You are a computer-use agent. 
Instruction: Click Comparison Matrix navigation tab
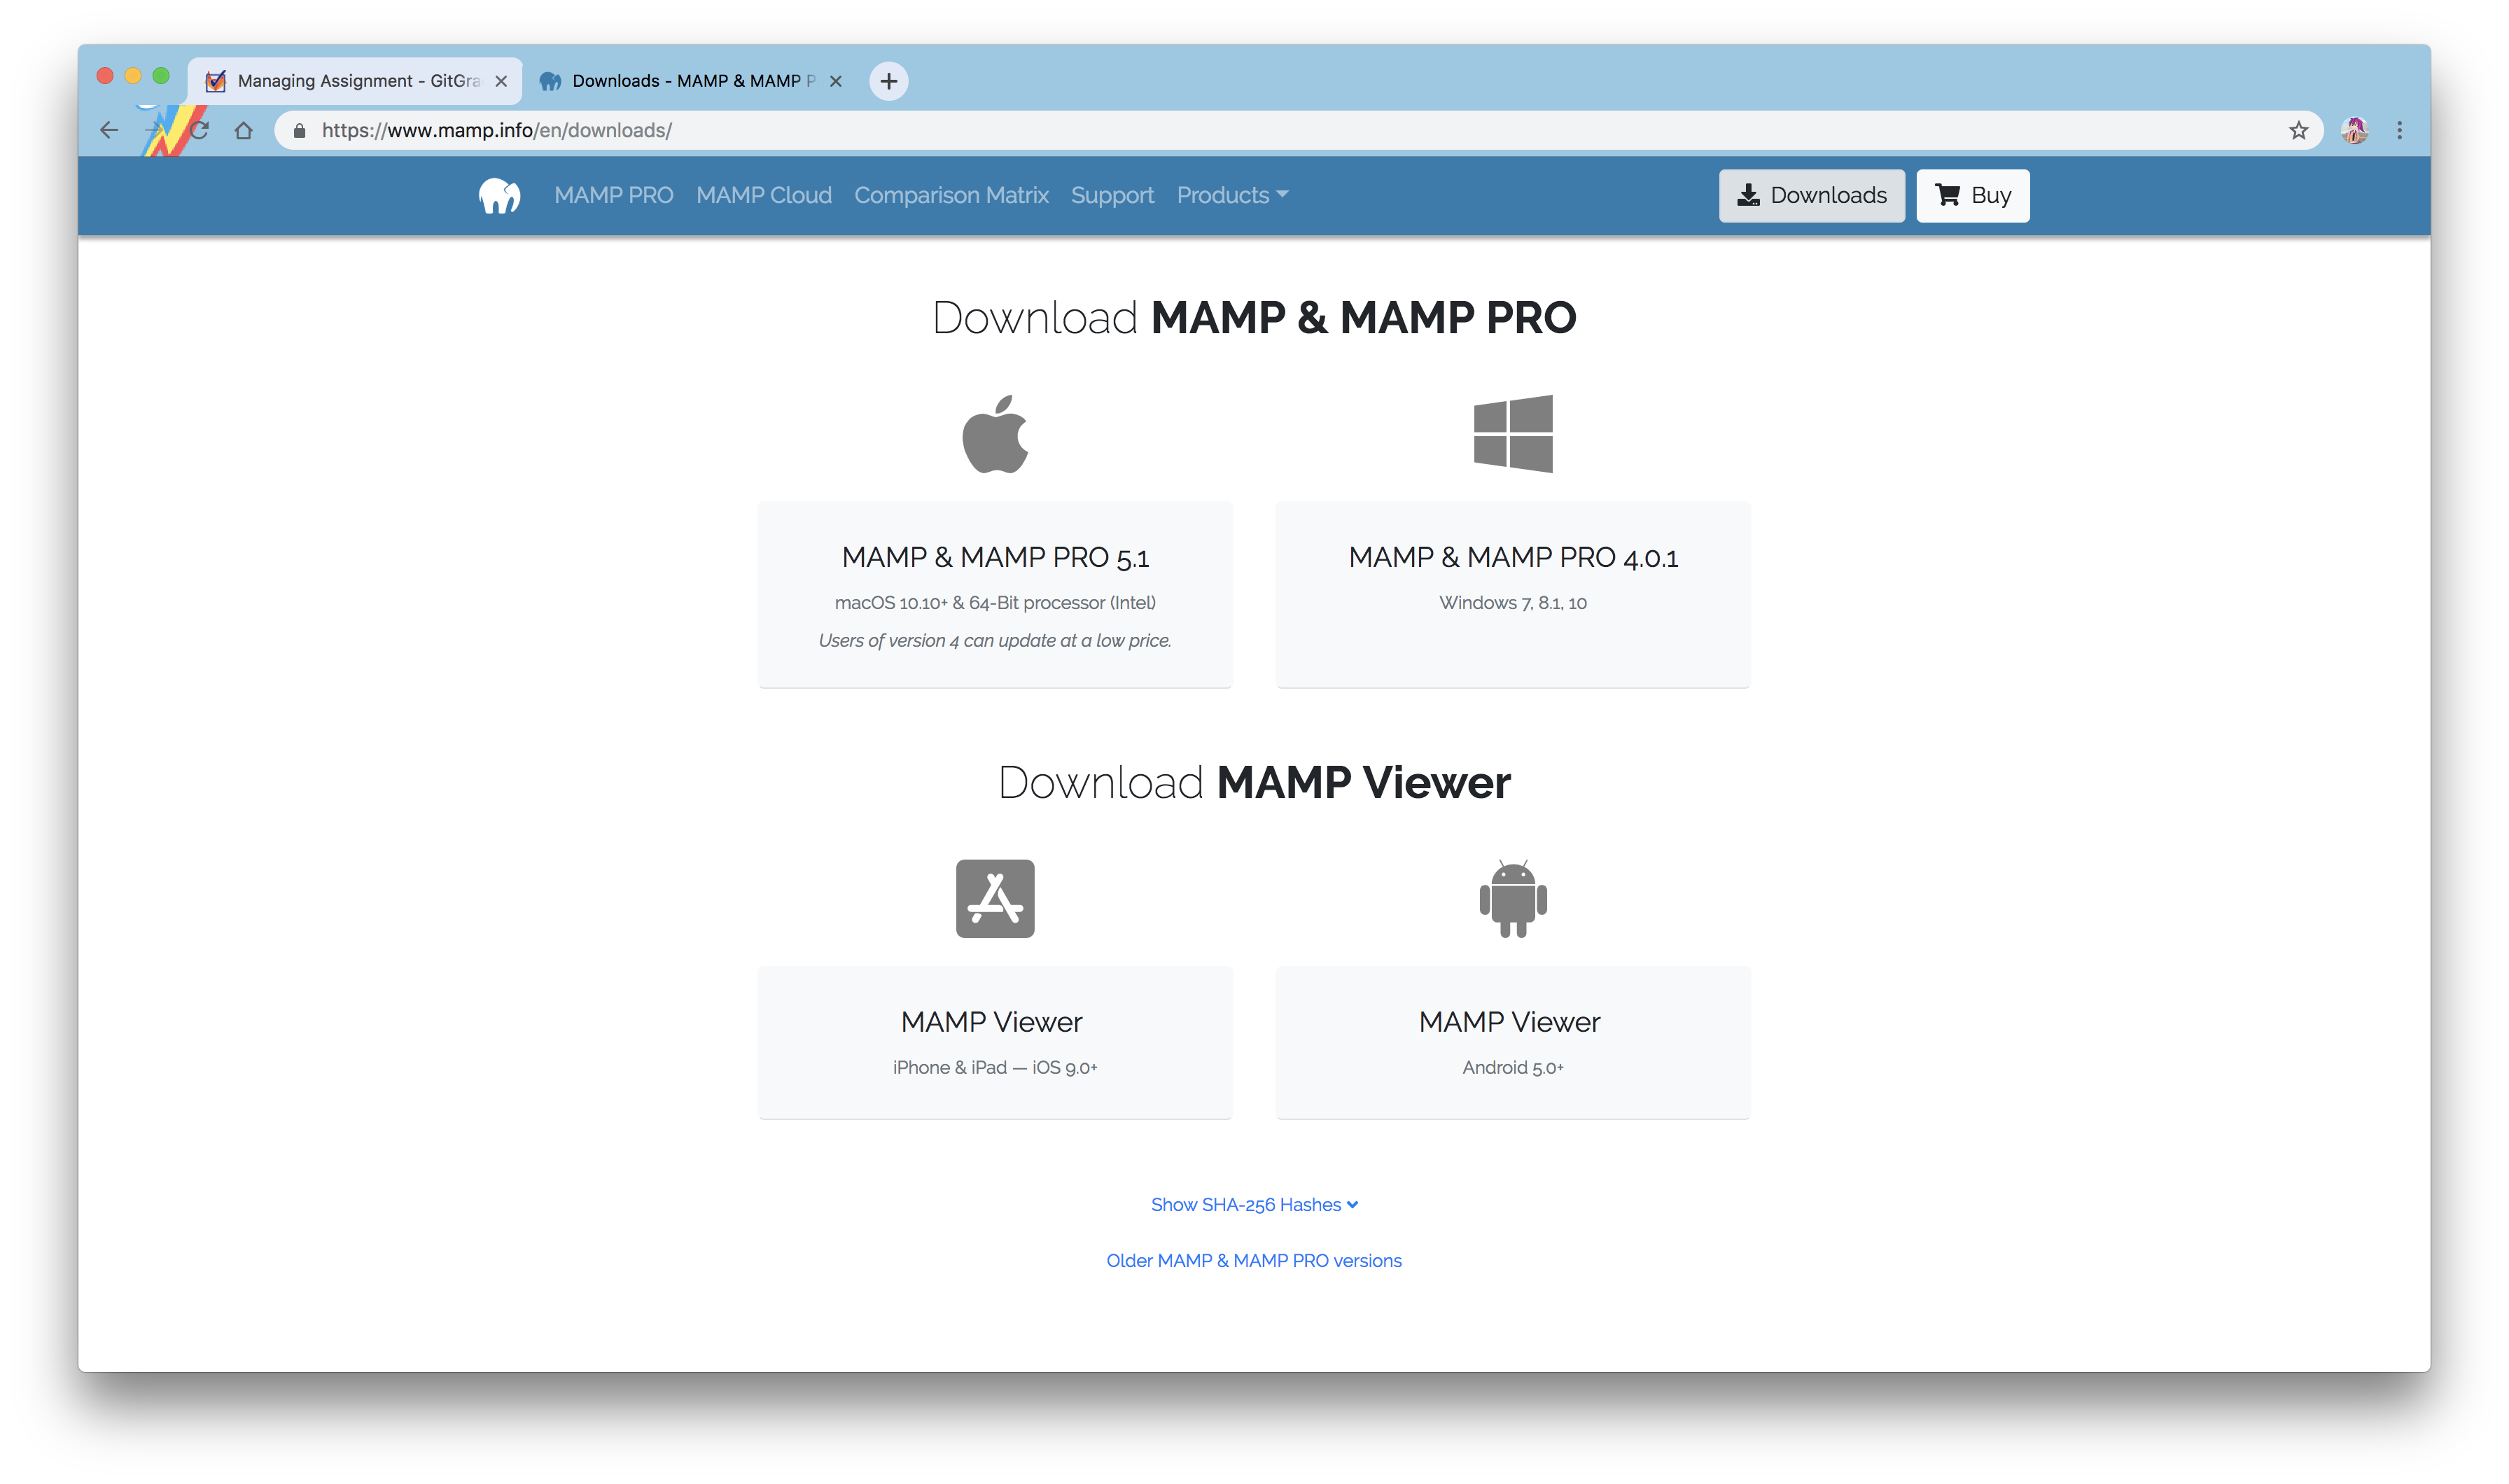click(951, 195)
